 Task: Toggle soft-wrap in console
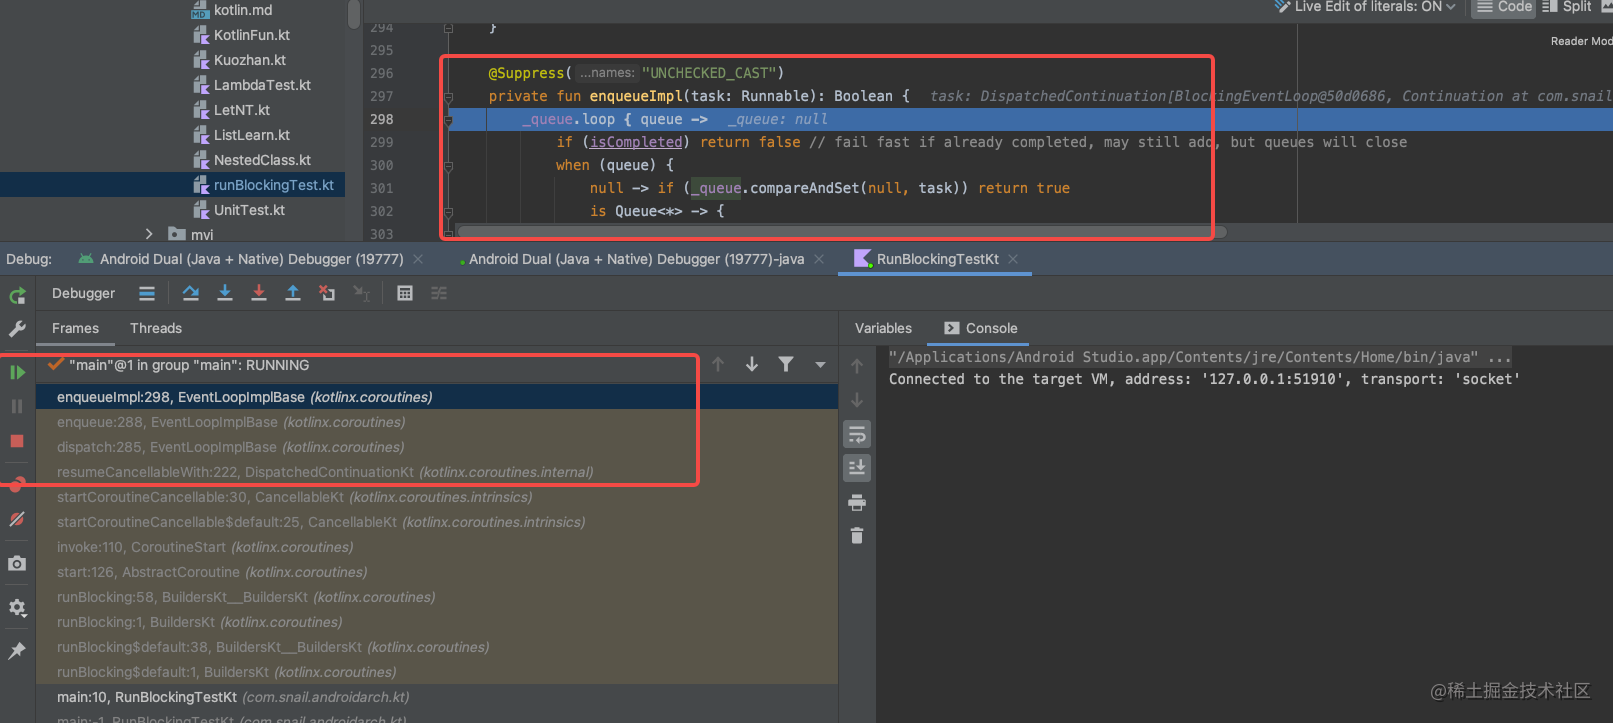[857, 434]
